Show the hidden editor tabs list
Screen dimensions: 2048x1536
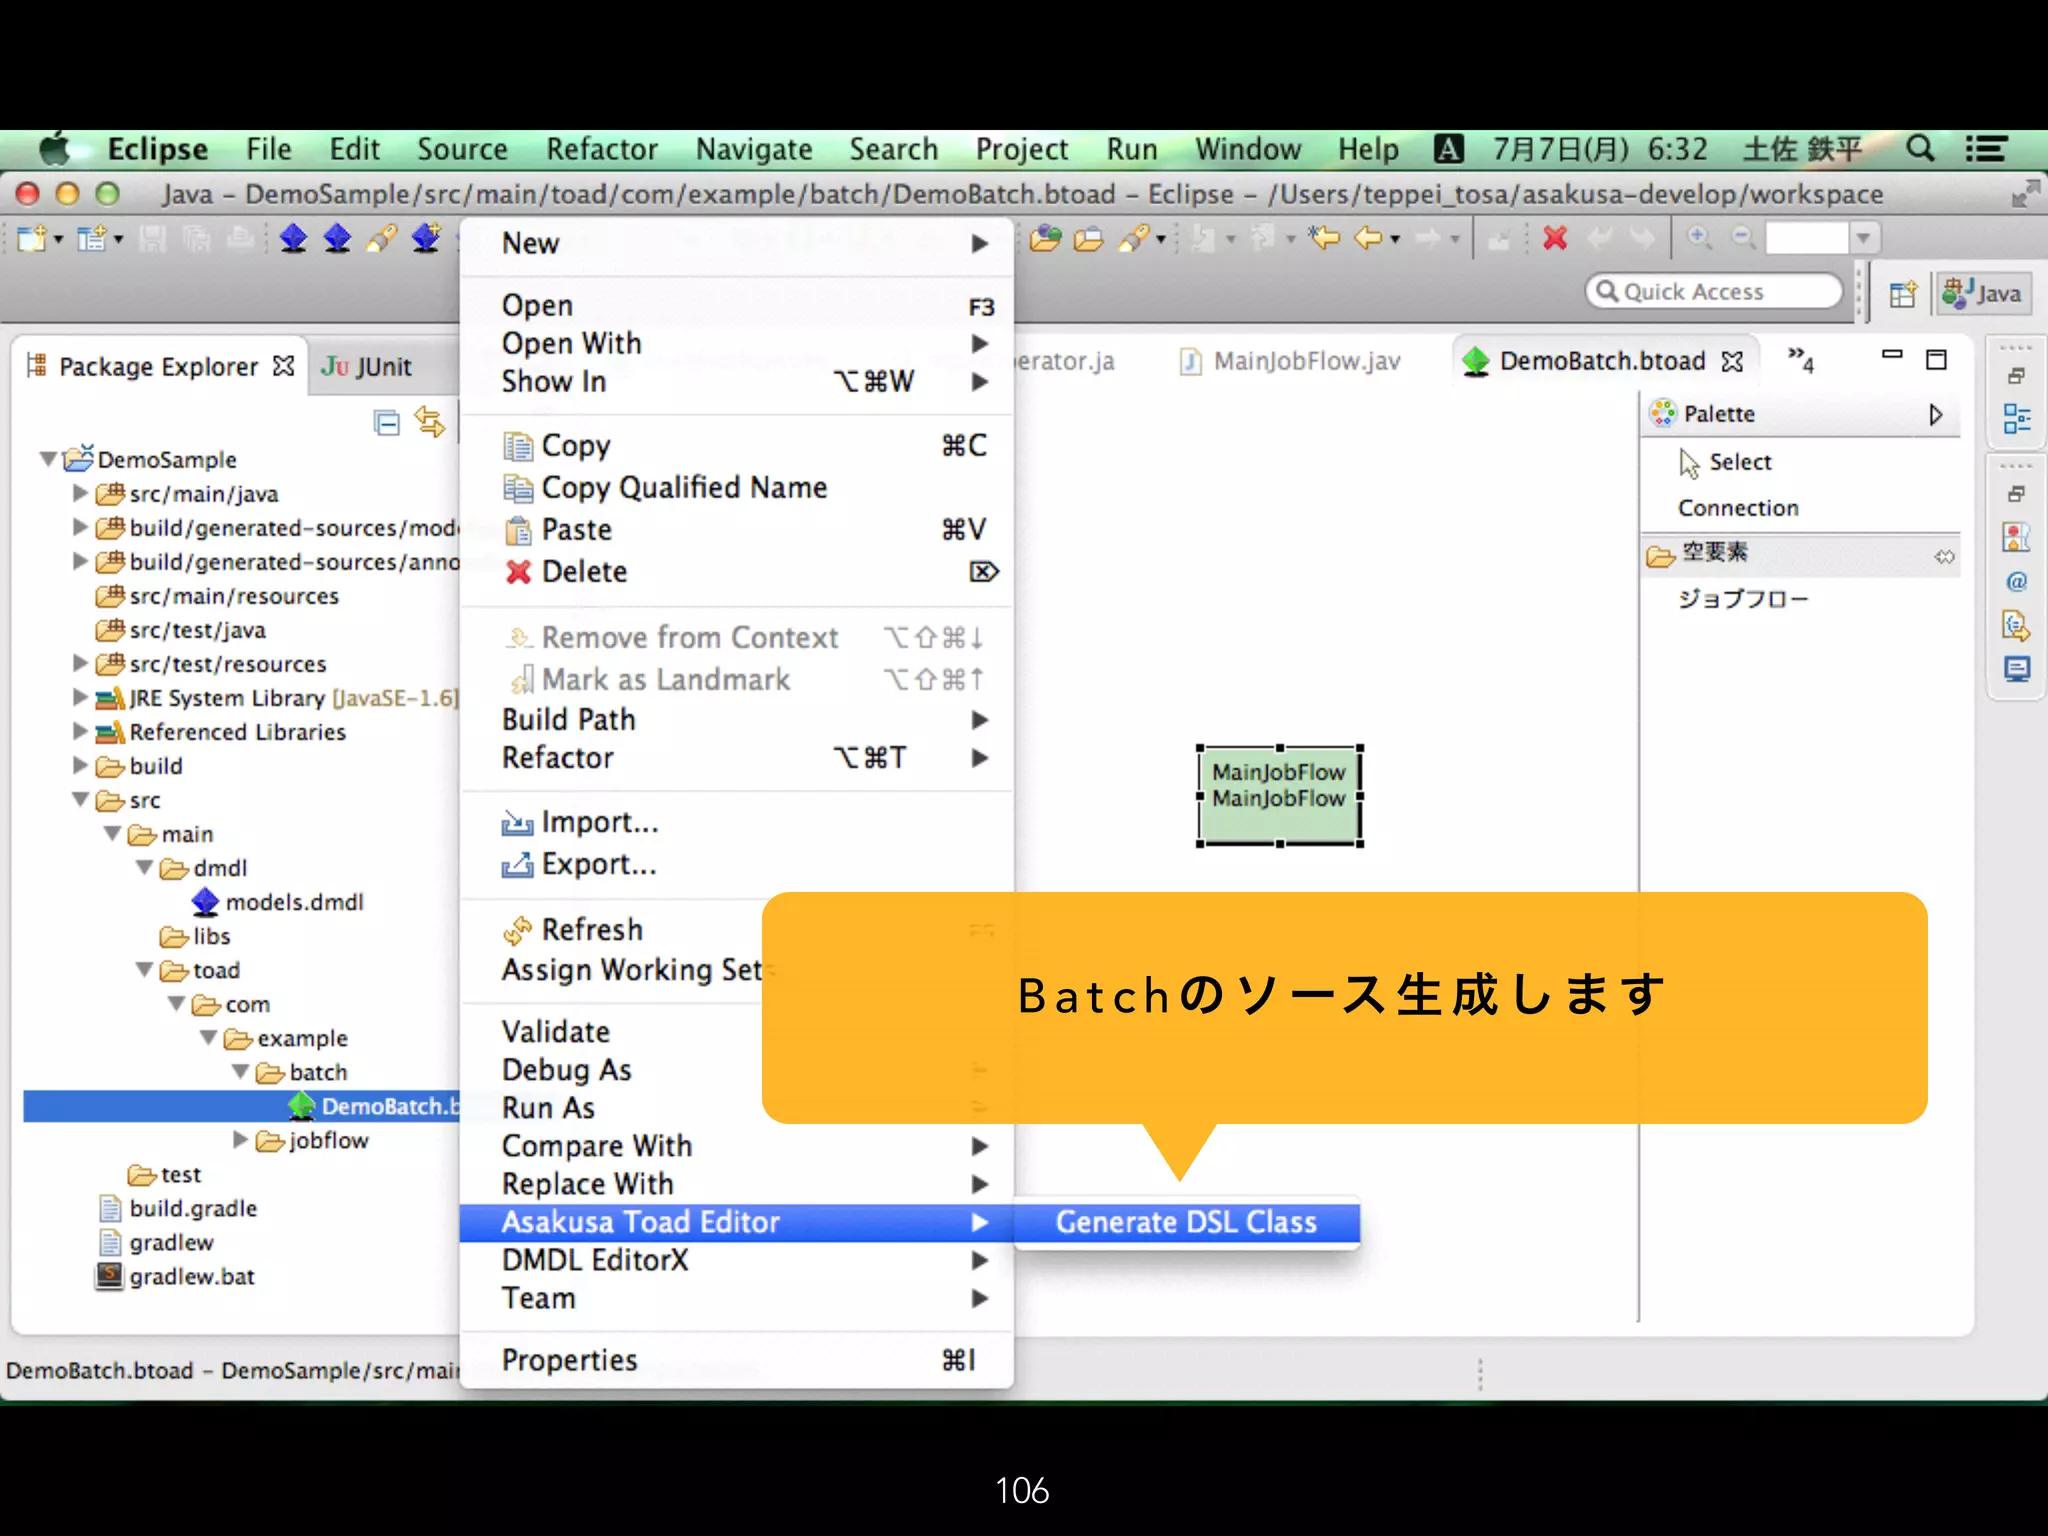pyautogui.click(x=1801, y=360)
